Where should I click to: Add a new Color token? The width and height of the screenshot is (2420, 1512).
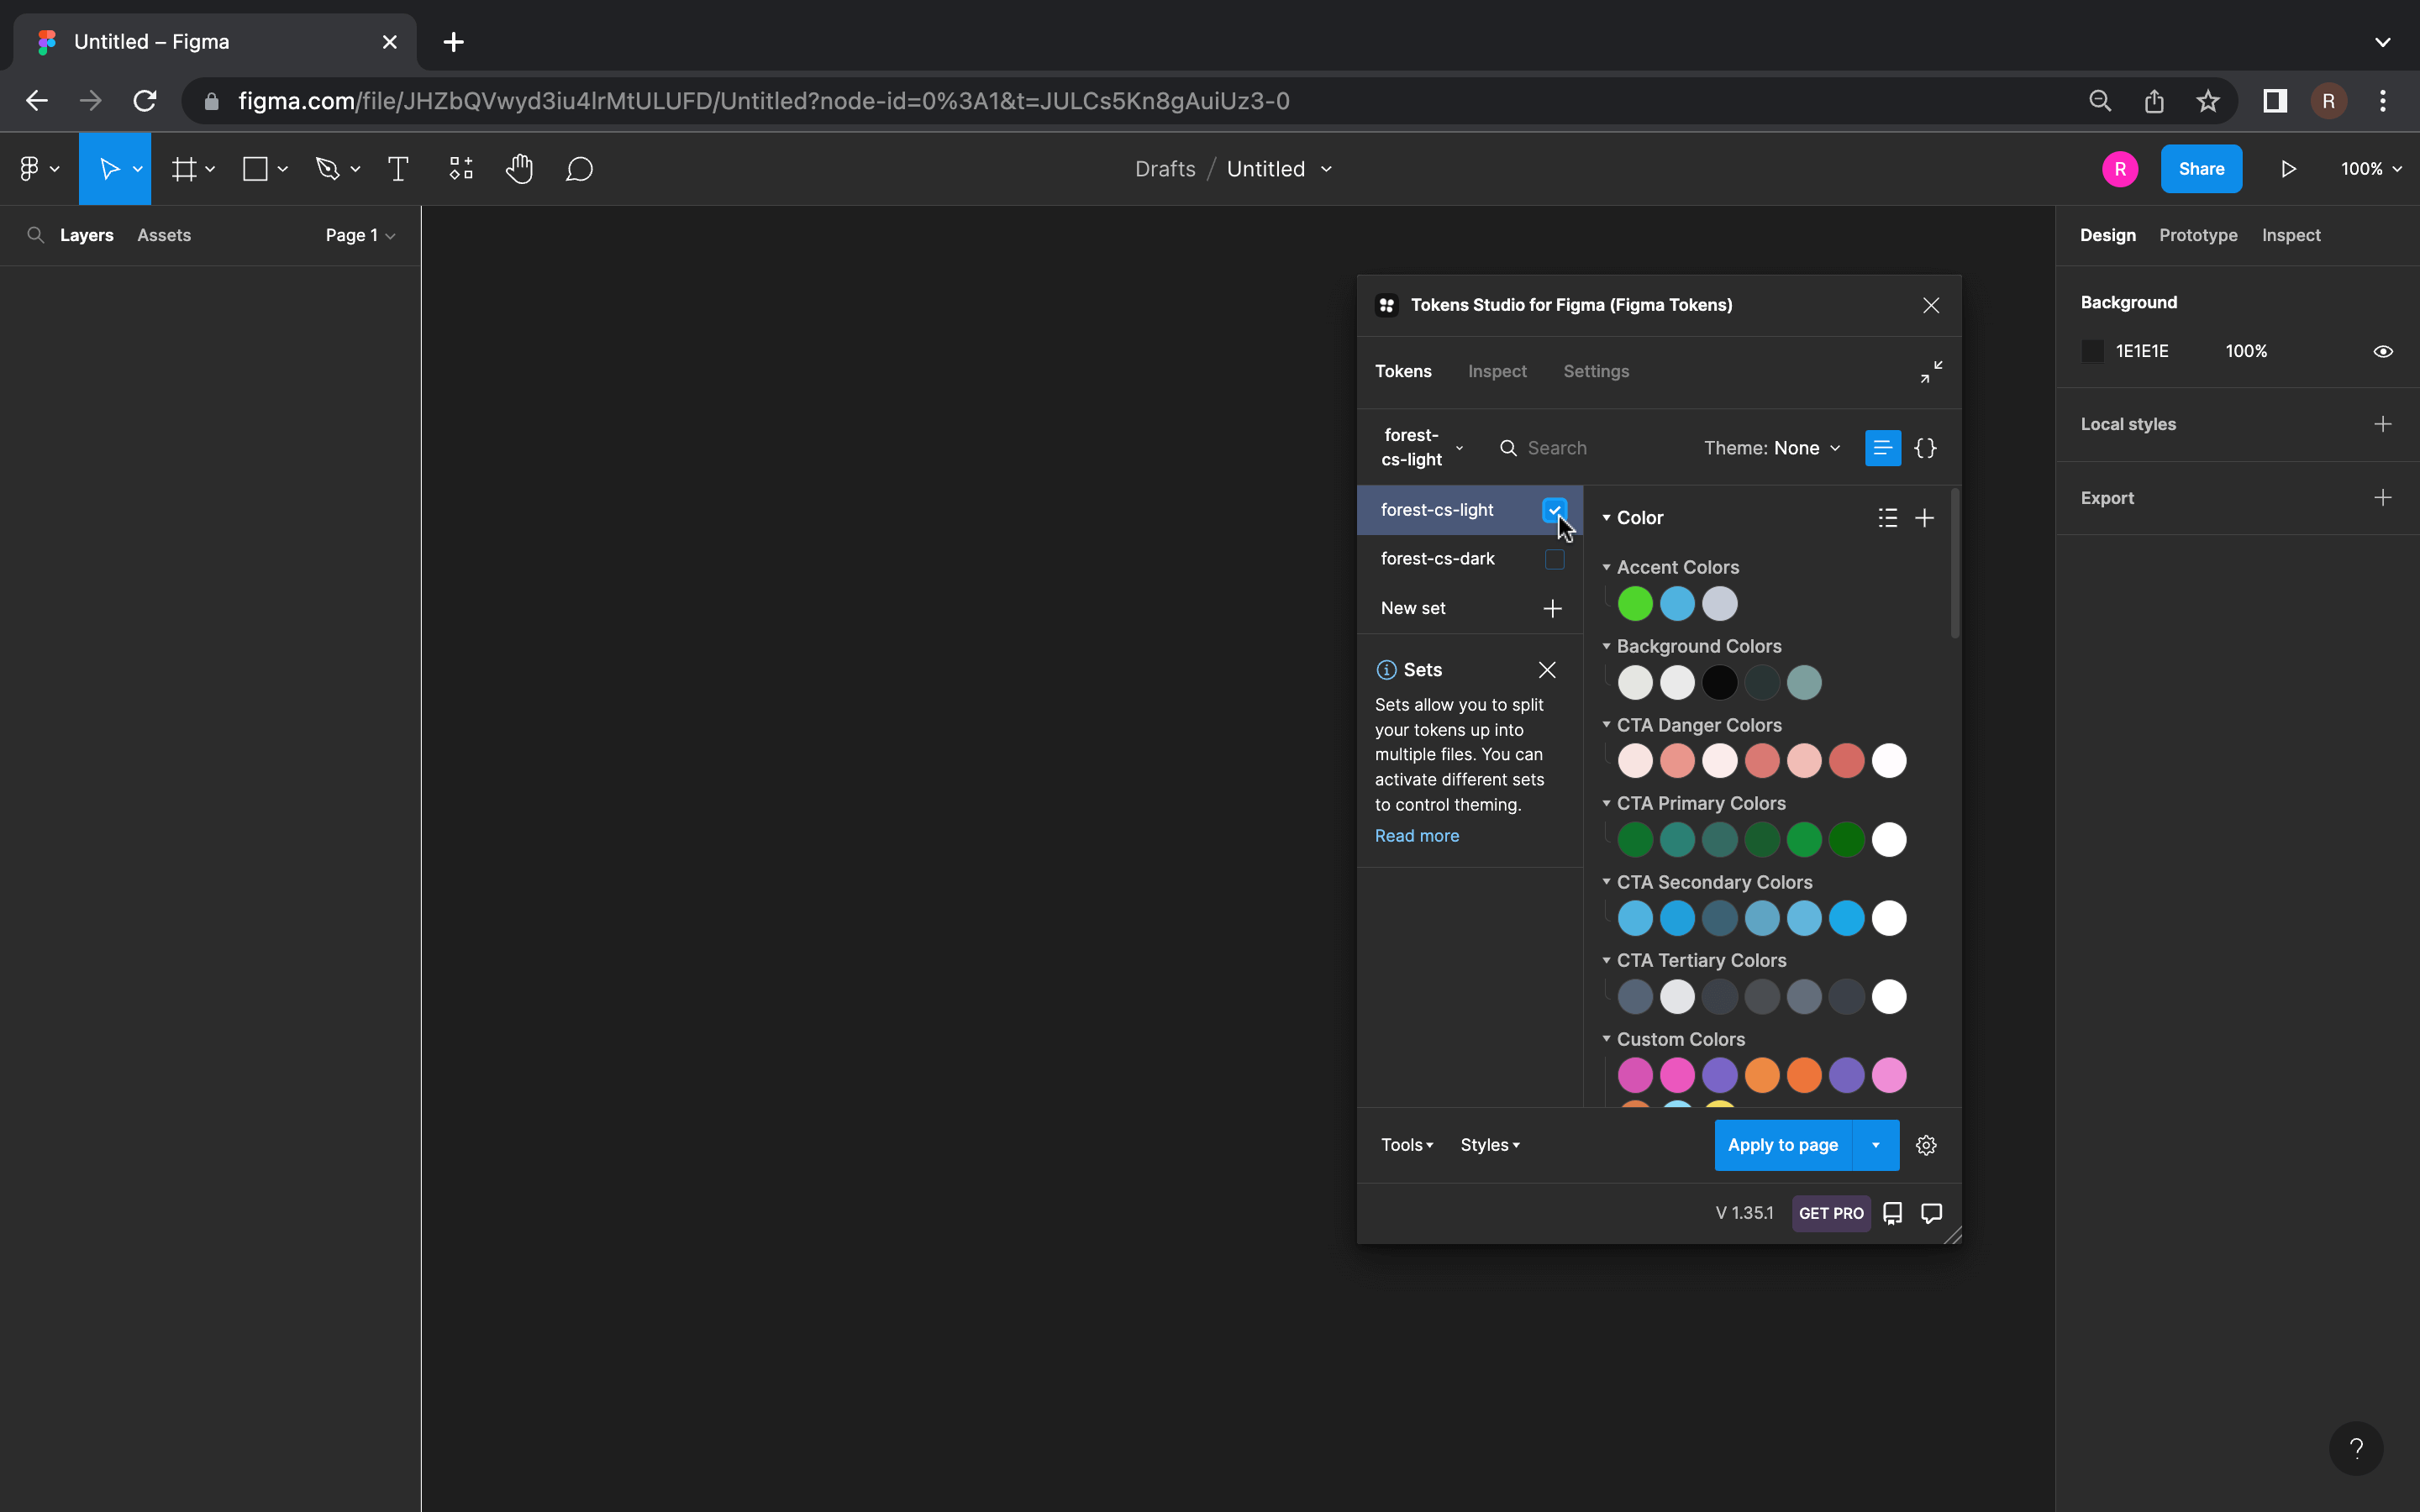1924,518
